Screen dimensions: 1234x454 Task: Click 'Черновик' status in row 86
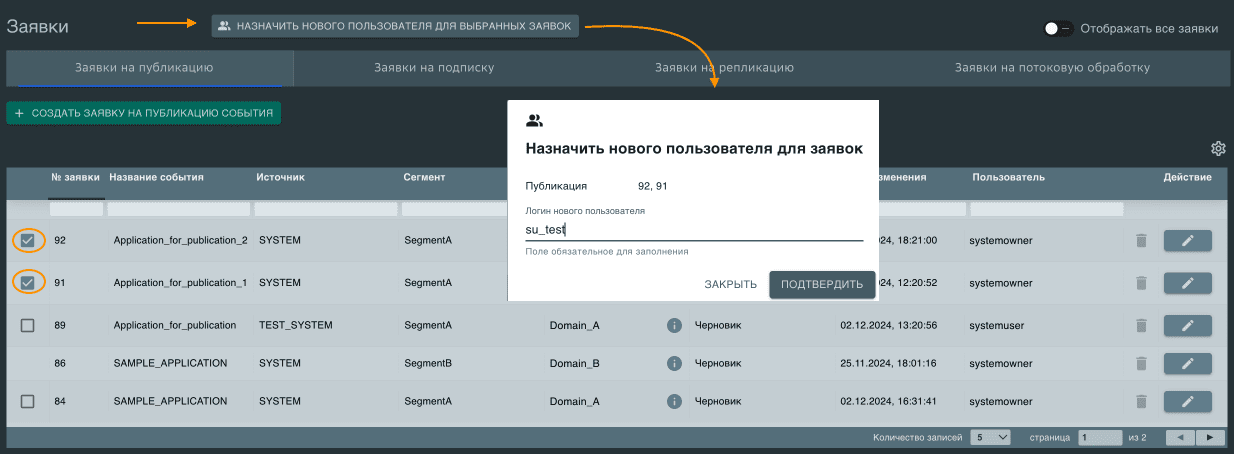point(716,363)
